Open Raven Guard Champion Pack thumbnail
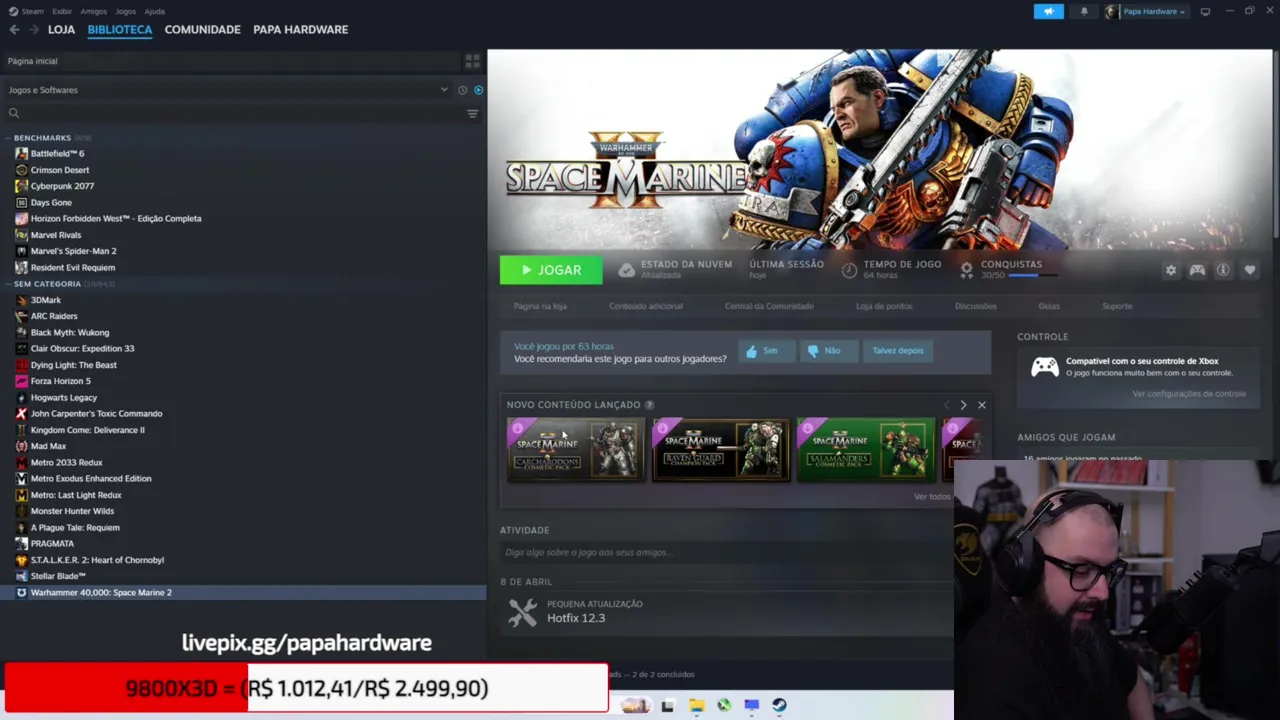This screenshot has width=1280, height=720. coord(721,450)
